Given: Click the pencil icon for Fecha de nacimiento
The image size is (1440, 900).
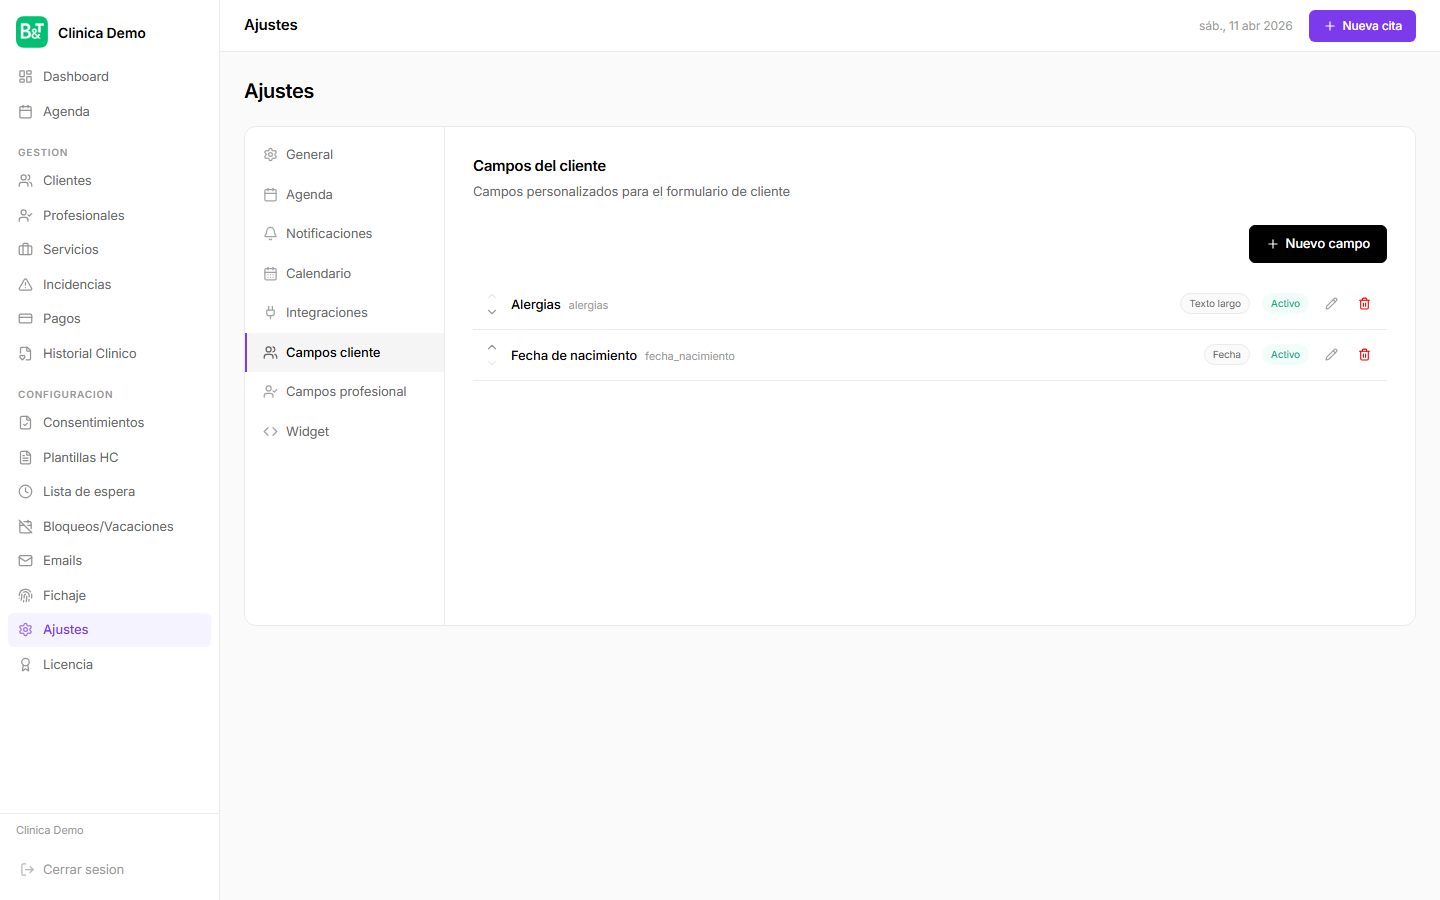Looking at the screenshot, I should coord(1331,355).
